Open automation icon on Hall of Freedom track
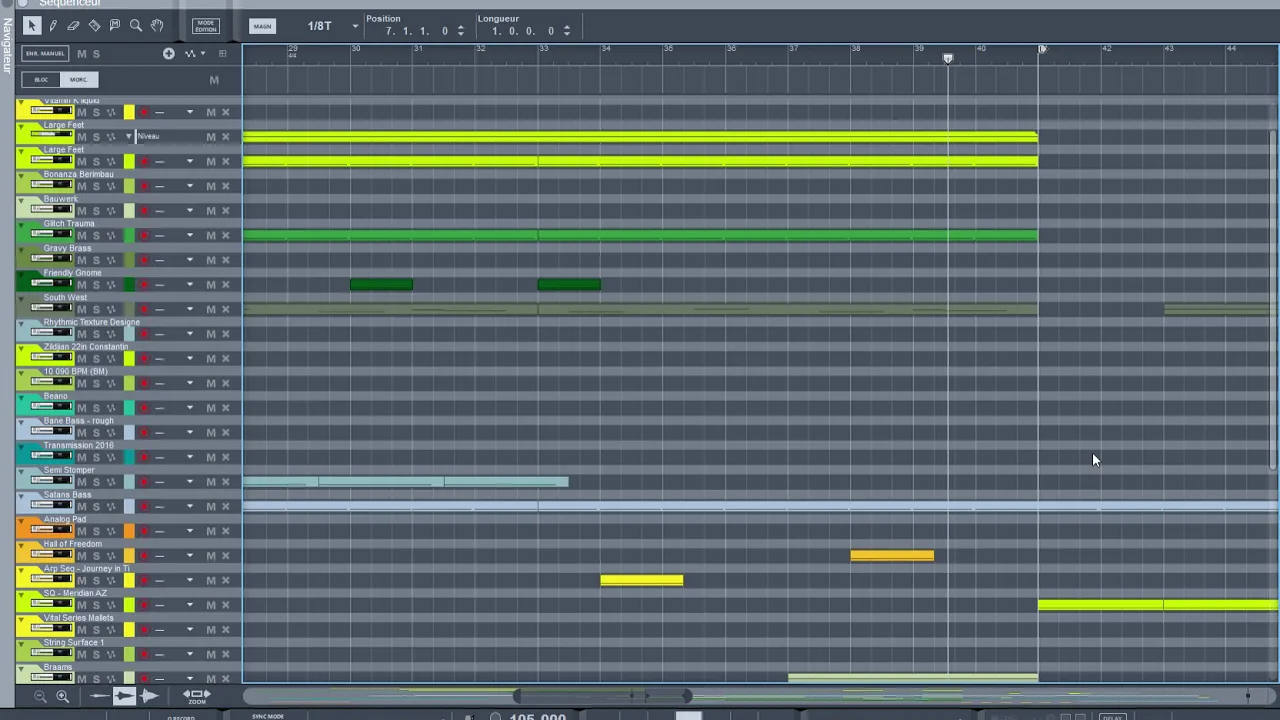This screenshot has width=1280, height=720. [x=111, y=556]
